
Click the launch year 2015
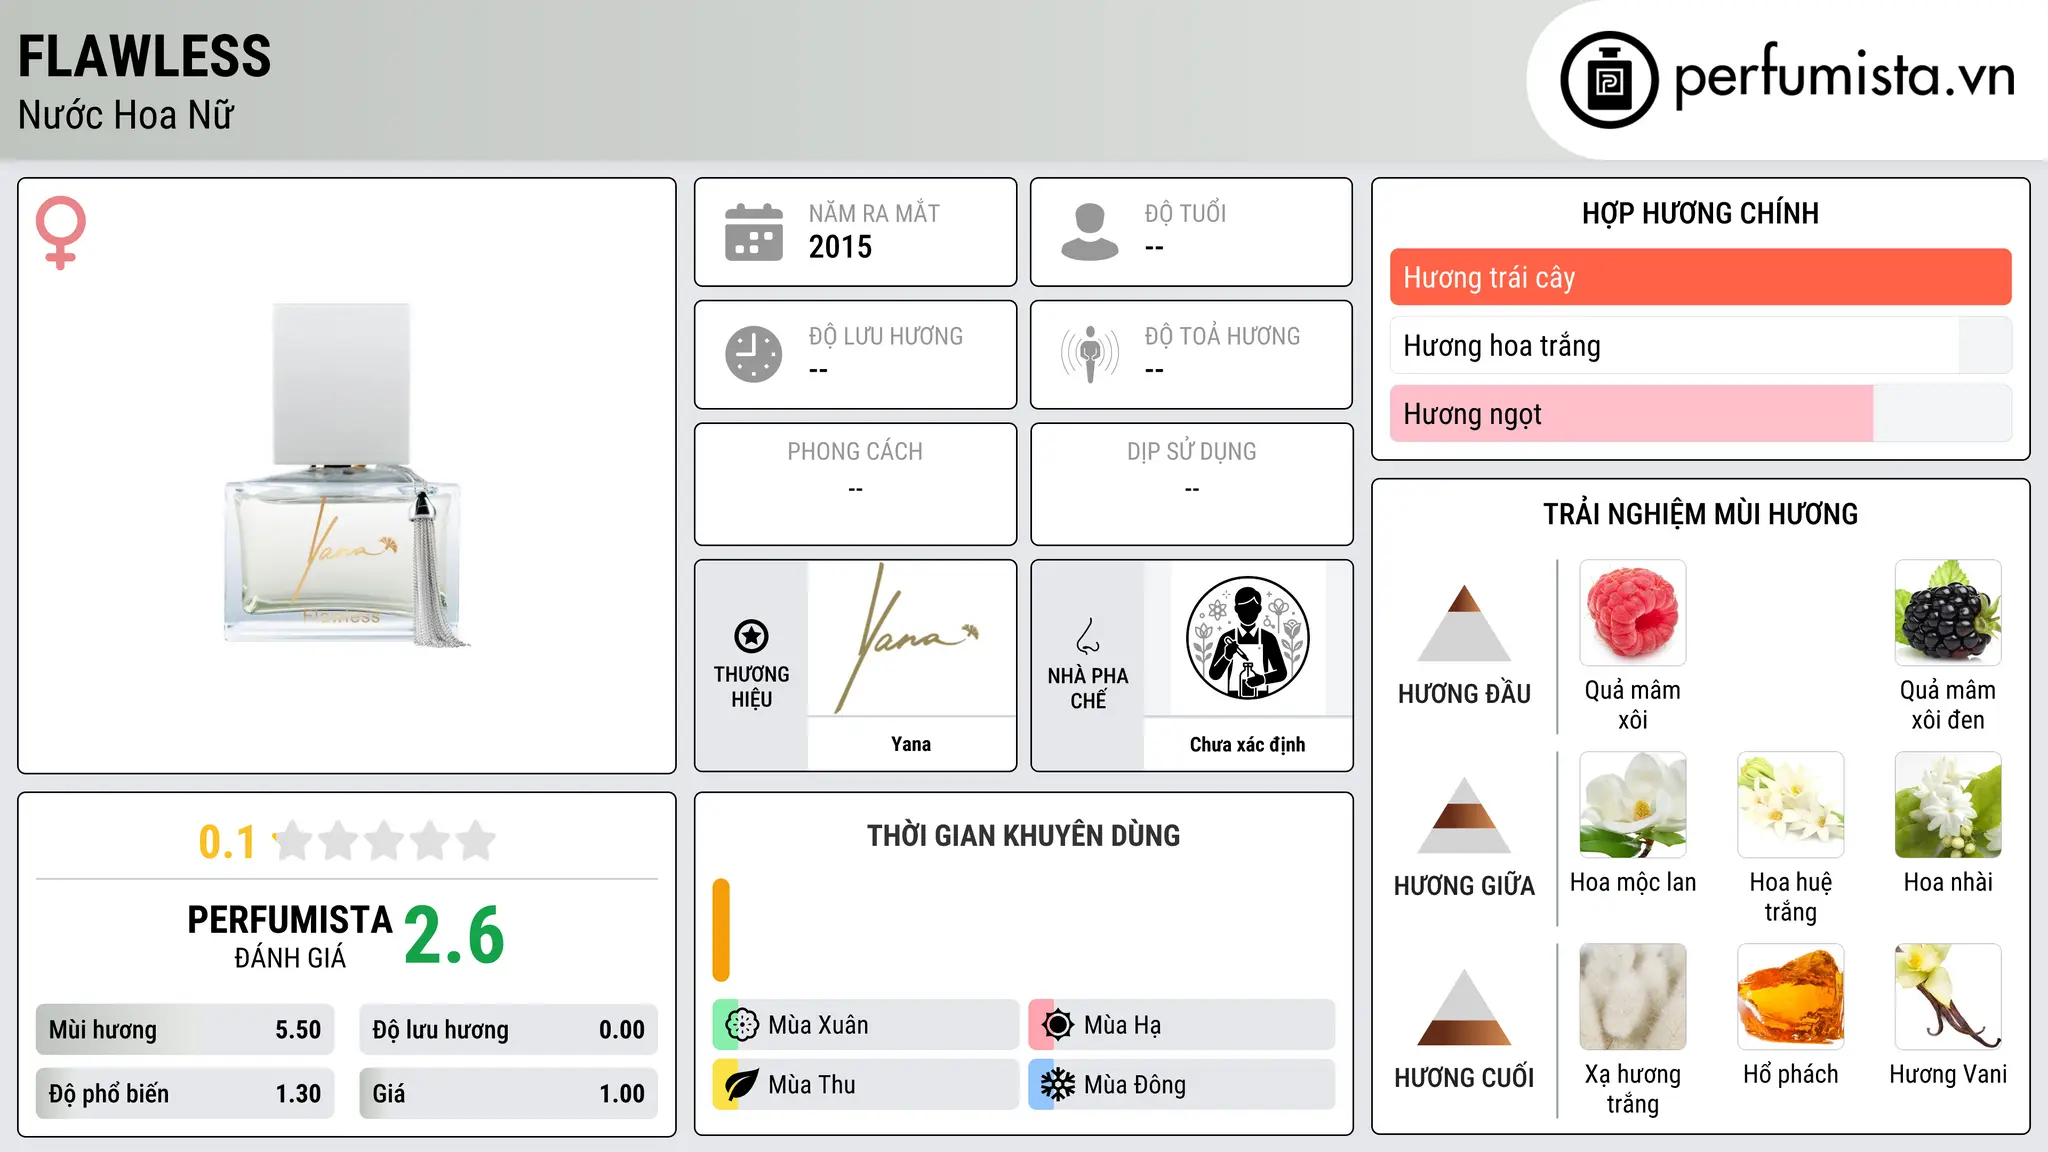point(840,247)
